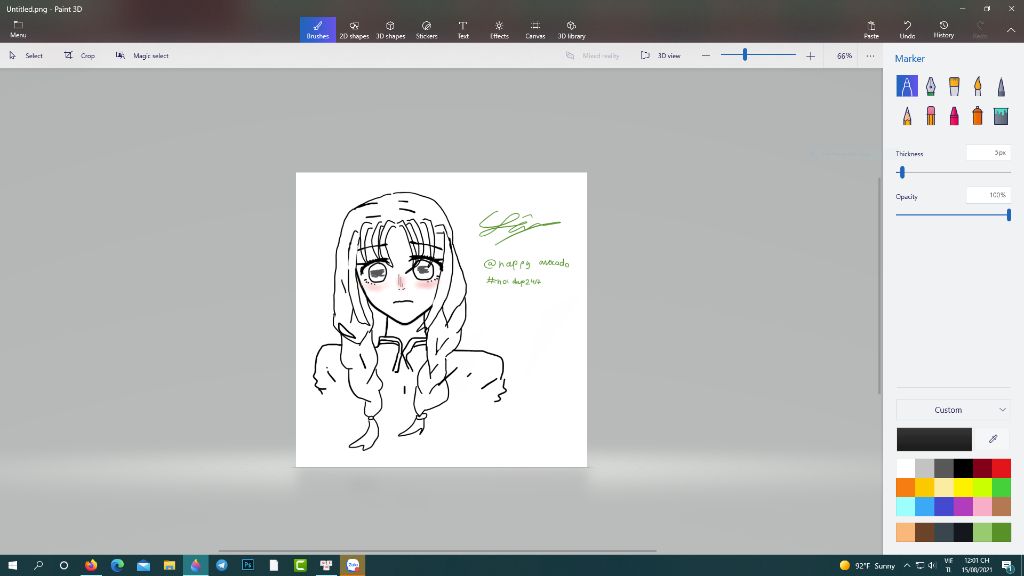Image resolution: width=1024 pixels, height=576 pixels.
Task: Click the Thickness slider handle
Action: coord(902,172)
